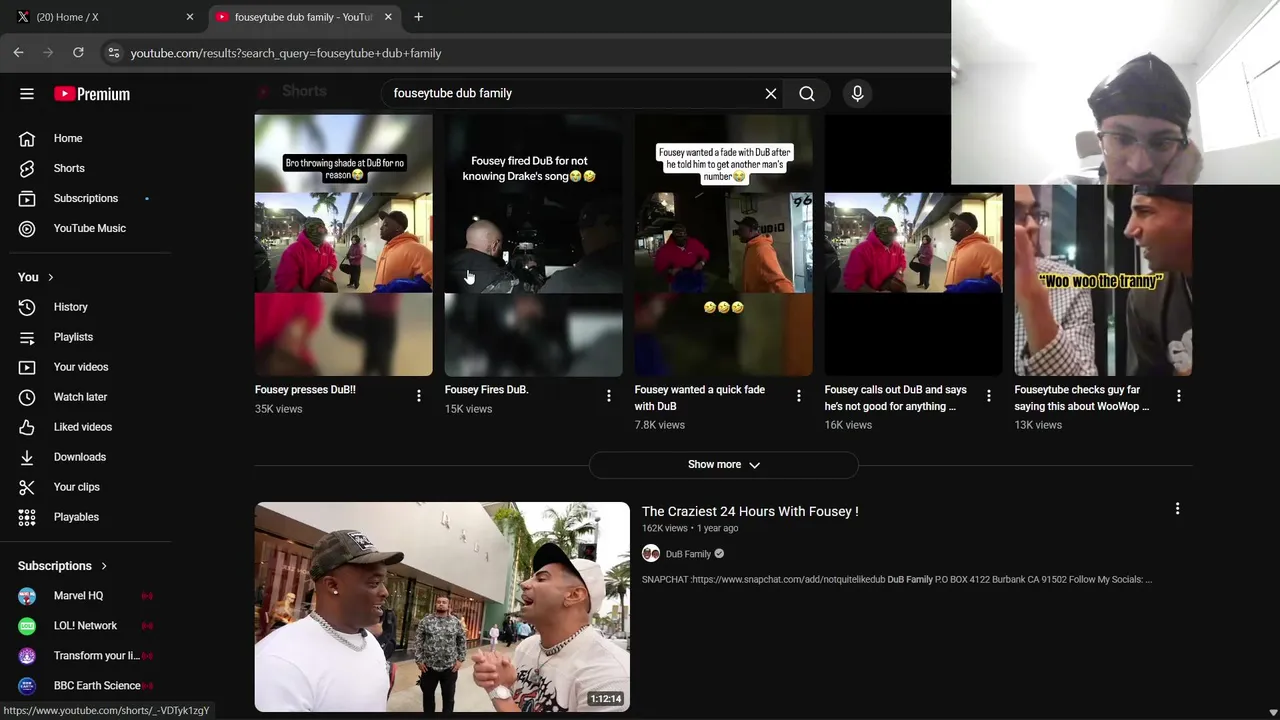Screen dimensions: 1280x720
Task: Click the Shorts shelf heading
Action: tap(304, 91)
